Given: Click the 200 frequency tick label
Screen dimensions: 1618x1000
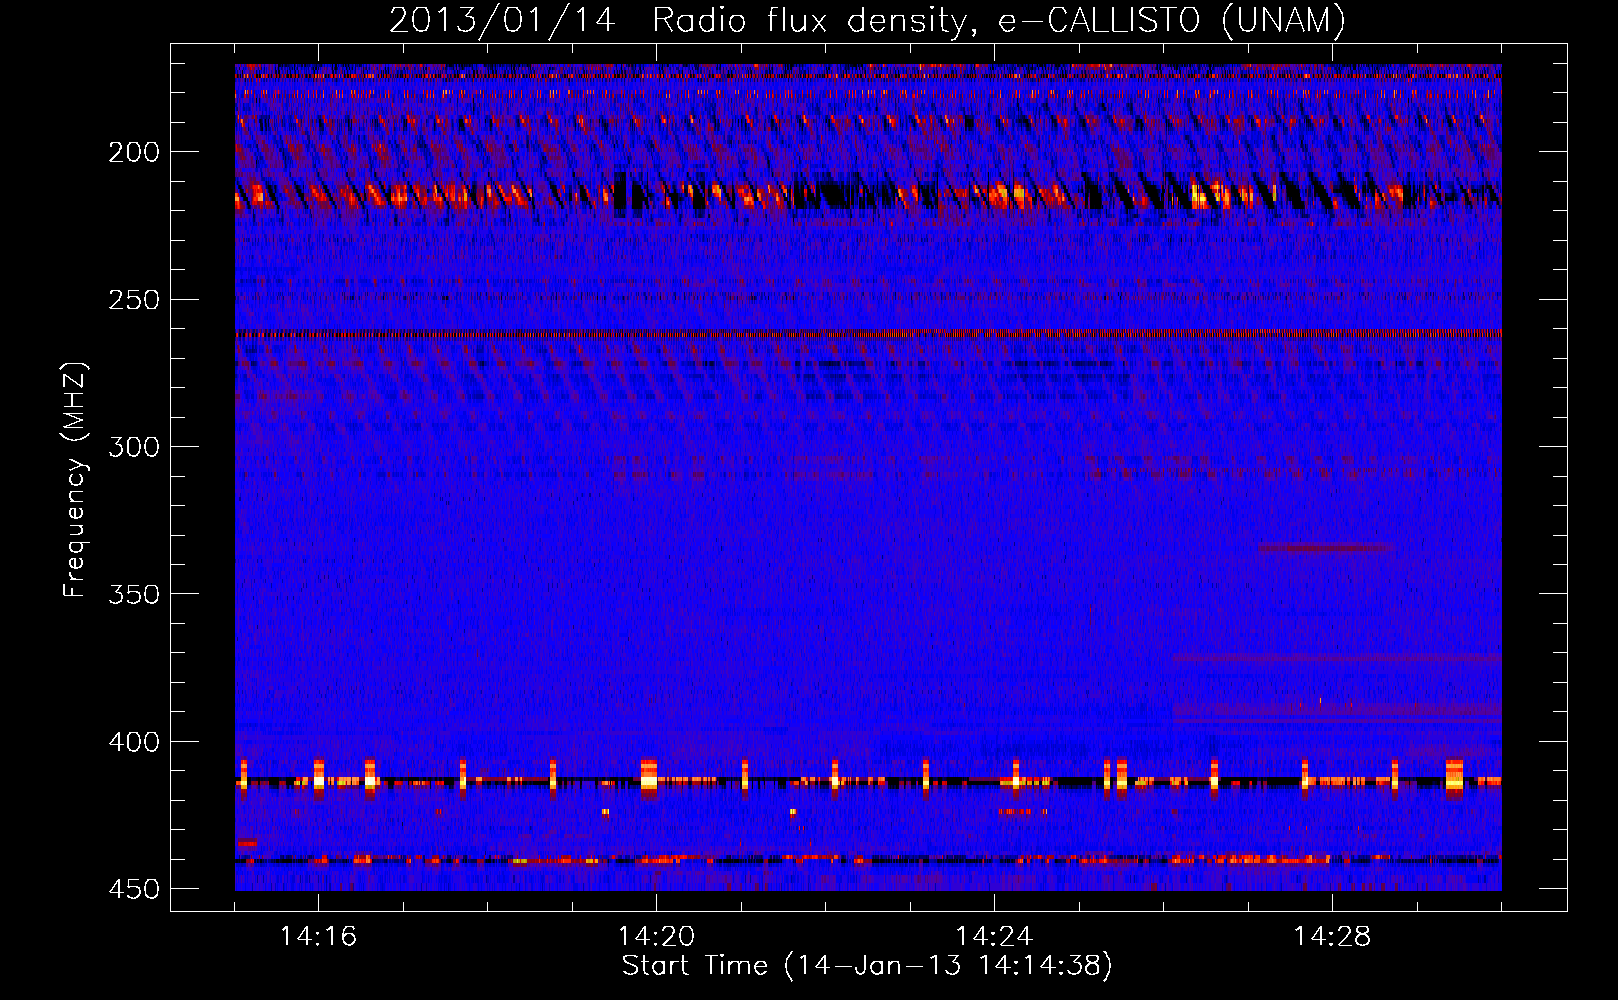Looking at the screenshot, I should 134,152.
